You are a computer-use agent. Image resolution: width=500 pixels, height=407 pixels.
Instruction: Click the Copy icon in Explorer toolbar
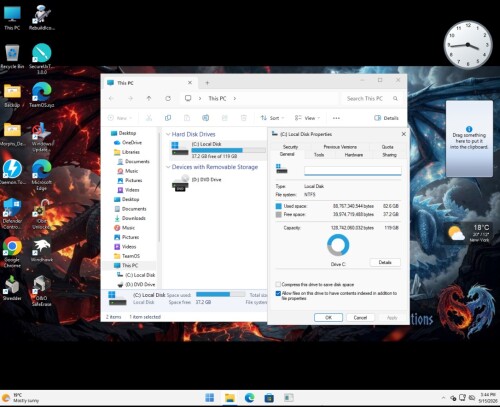tap(168, 118)
